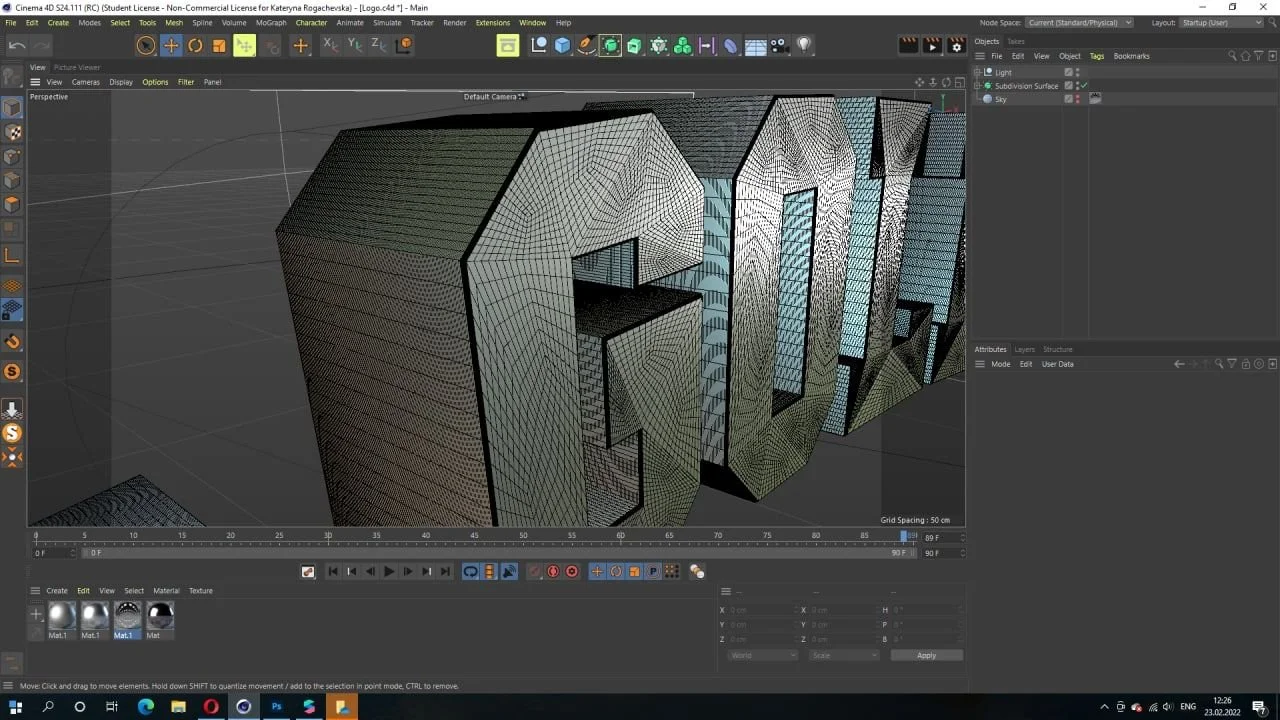
Task: Open Edit Render Settings gear icon
Action: coord(956,45)
